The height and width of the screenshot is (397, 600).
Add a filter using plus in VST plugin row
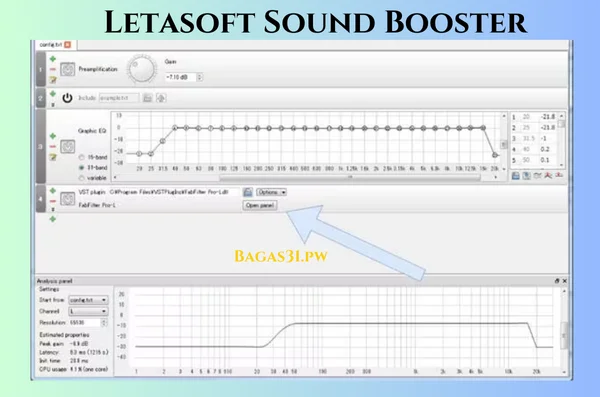53,190
